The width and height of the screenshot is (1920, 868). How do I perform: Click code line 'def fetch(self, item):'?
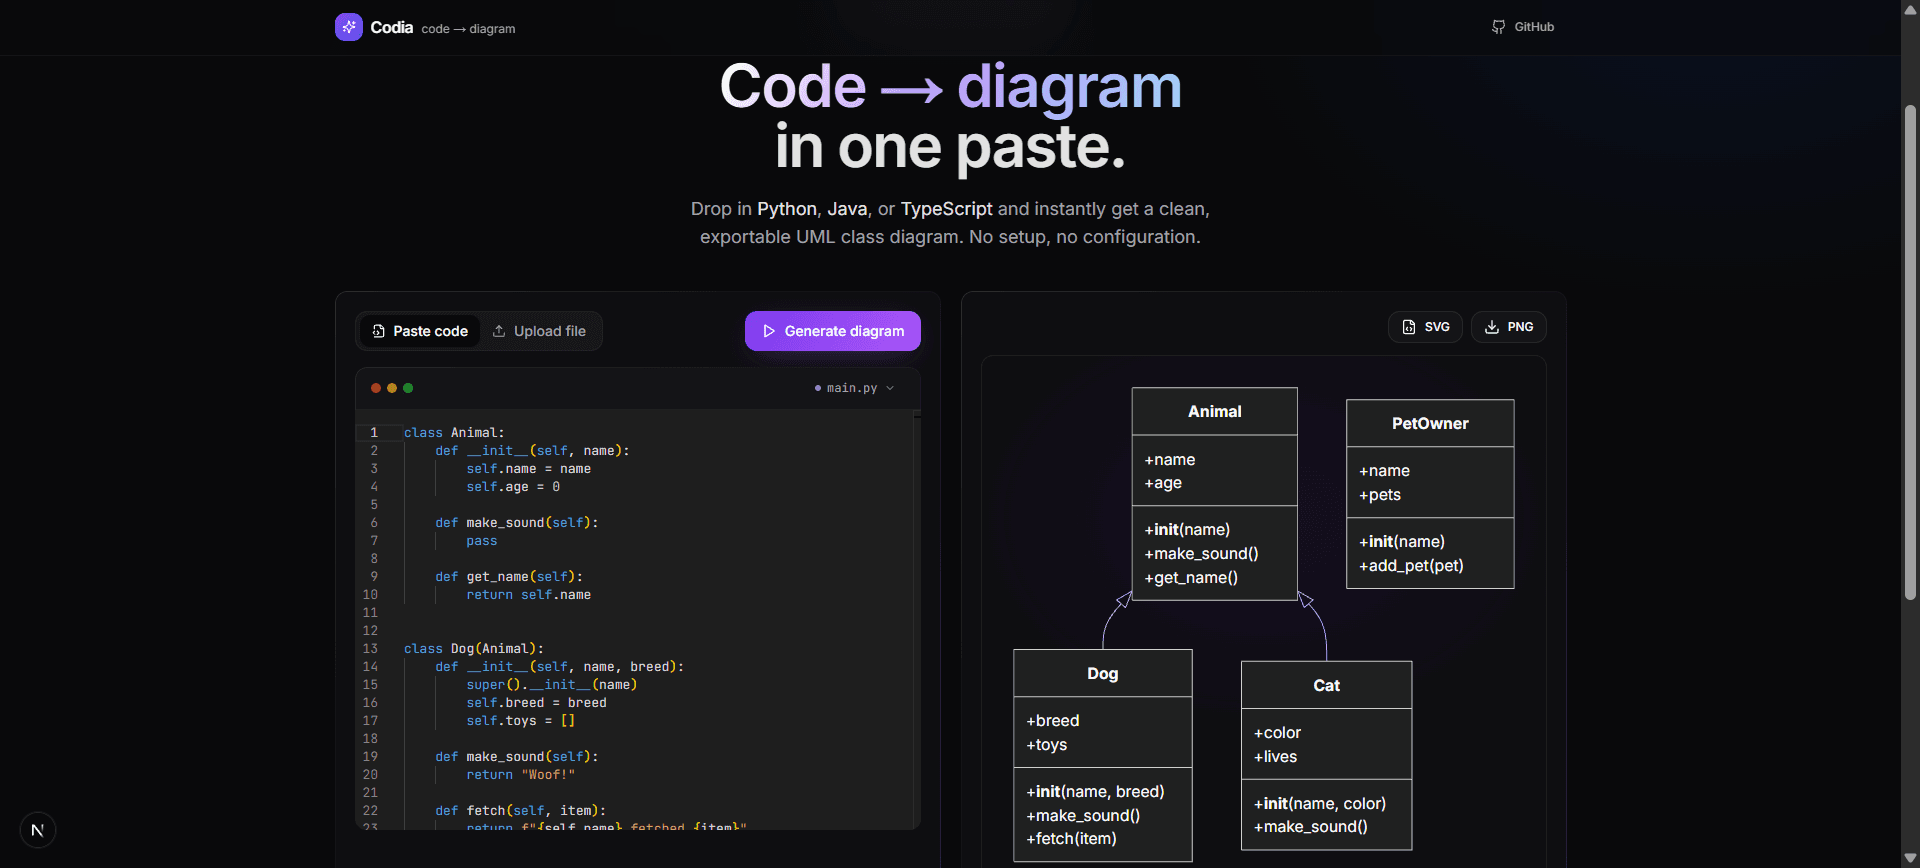(x=520, y=811)
